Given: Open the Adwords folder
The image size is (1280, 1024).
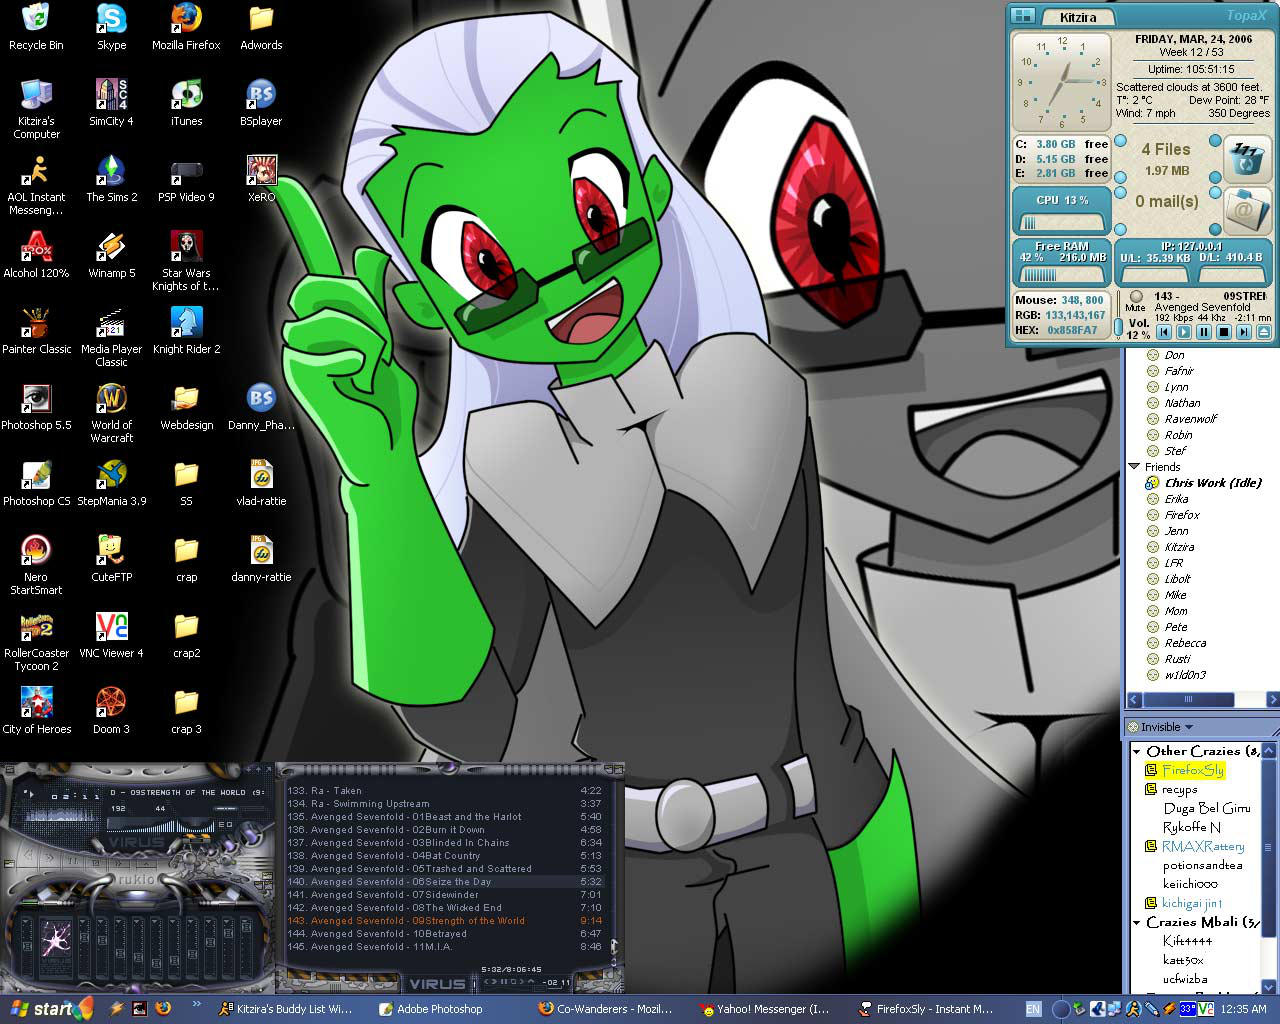Looking at the screenshot, I should click(x=261, y=27).
